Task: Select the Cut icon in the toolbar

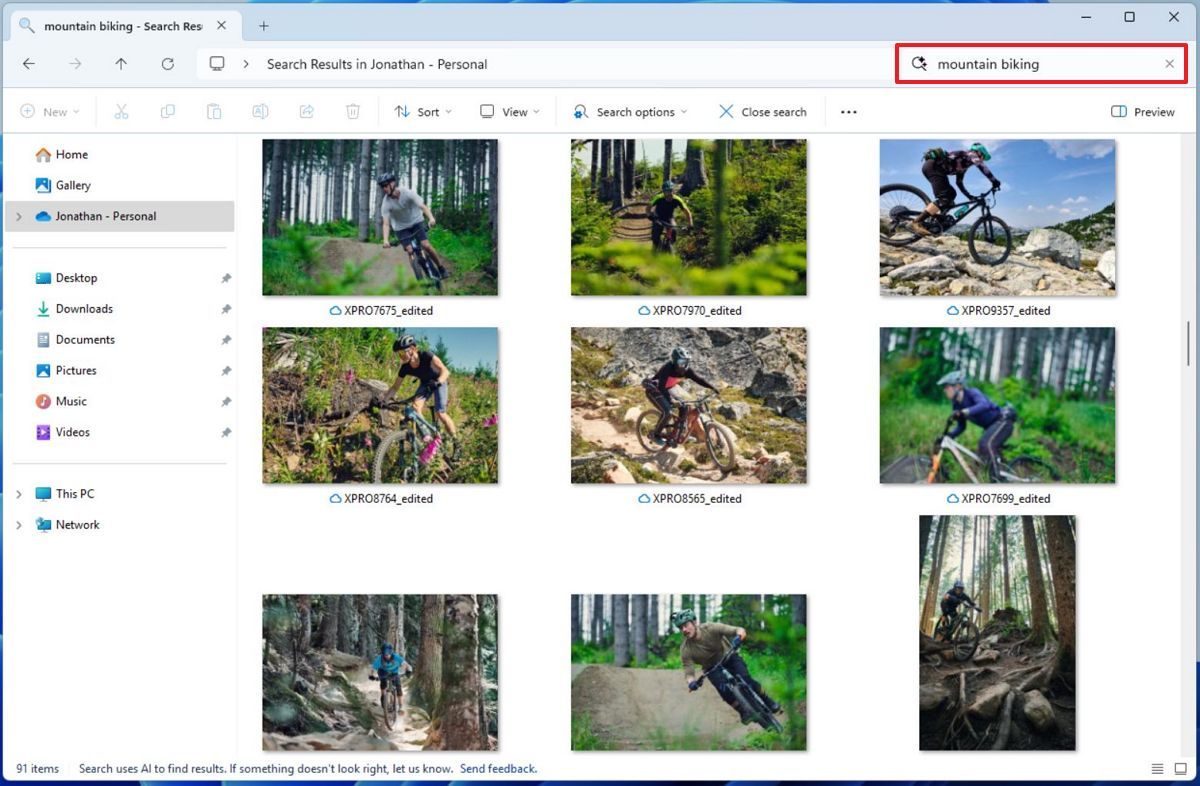Action: click(x=121, y=111)
